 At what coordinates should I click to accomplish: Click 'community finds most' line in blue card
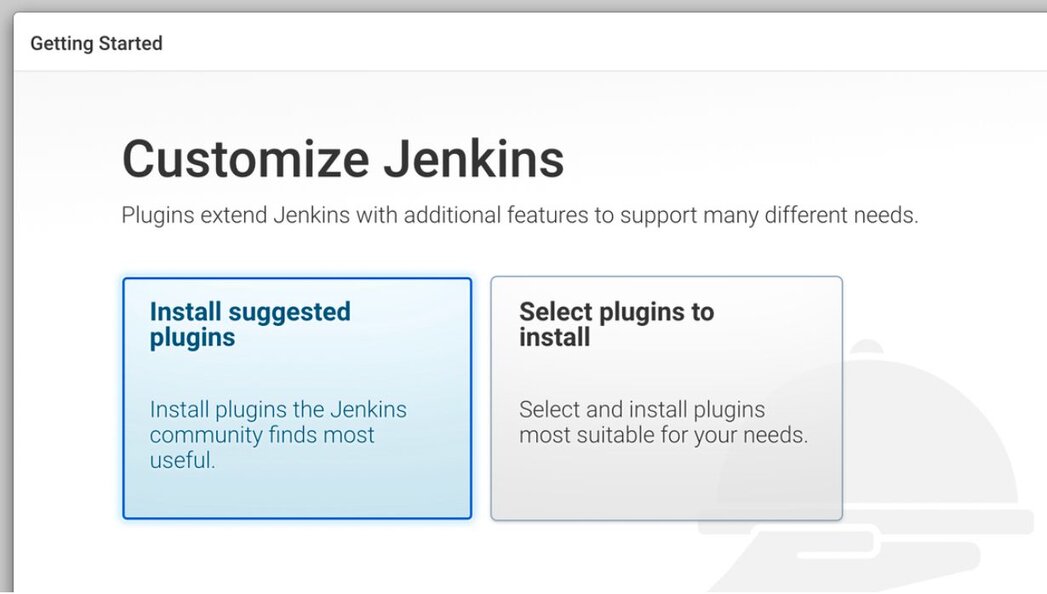coord(262,434)
